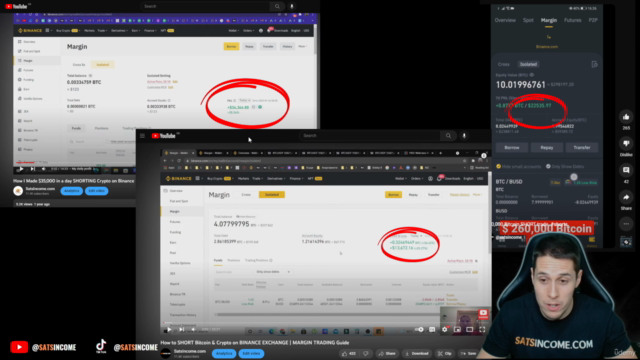Open comments icon showing 42 on the right
Image resolution: width=640 pixels, height=360 pixels.
[626, 170]
